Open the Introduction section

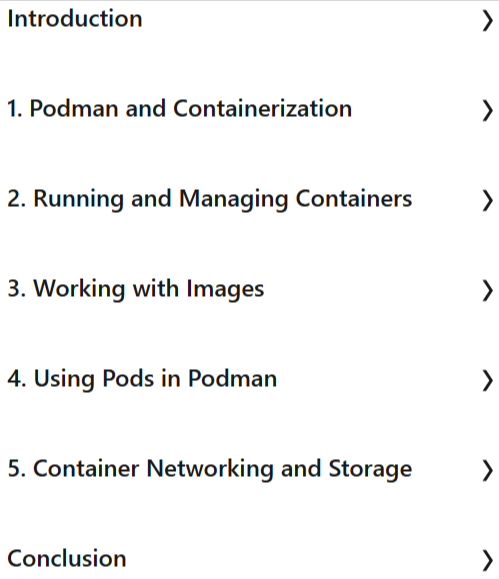pos(75,18)
